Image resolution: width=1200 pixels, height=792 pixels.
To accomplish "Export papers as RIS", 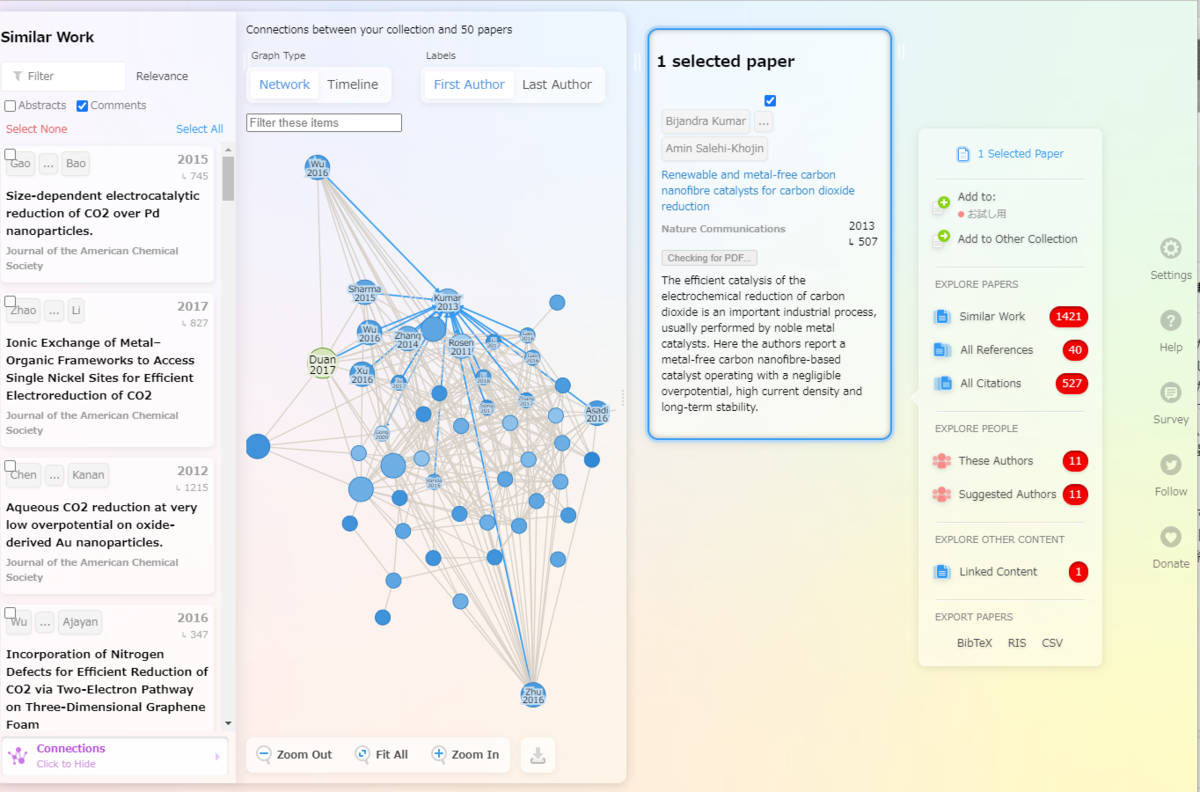I will [x=1017, y=643].
